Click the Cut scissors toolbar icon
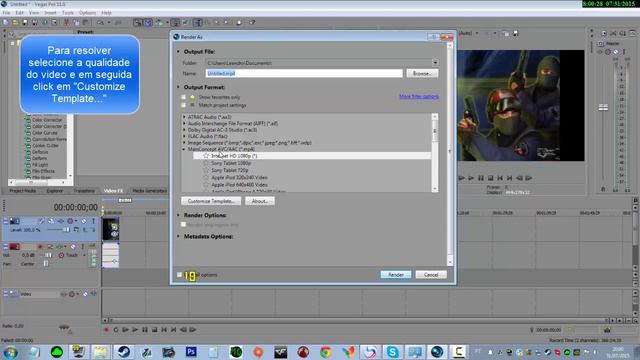640x360 pixels. pos(66,22)
